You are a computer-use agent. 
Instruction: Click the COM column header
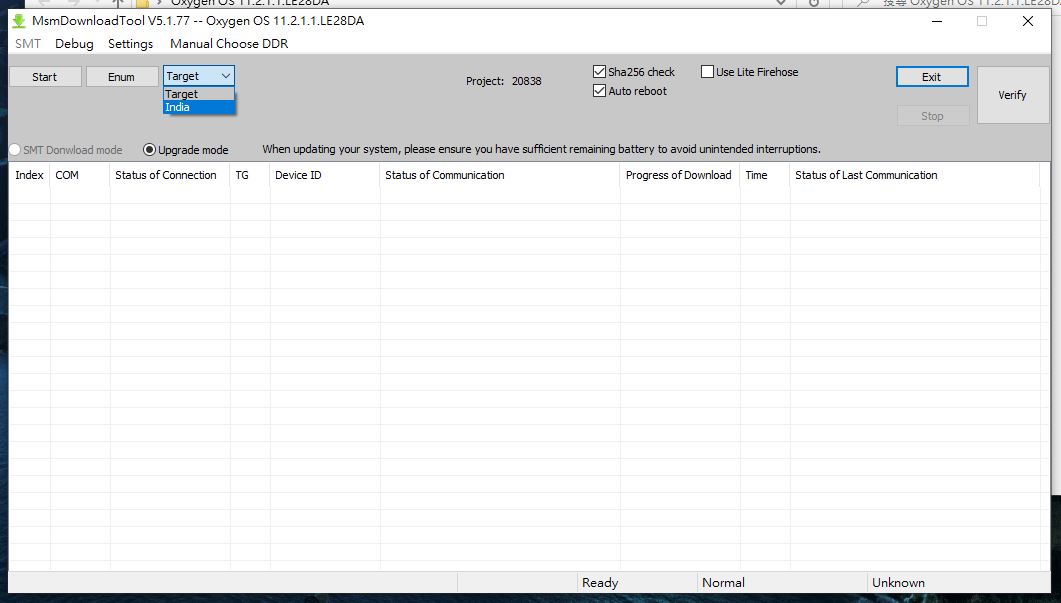pyautogui.click(x=80, y=175)
